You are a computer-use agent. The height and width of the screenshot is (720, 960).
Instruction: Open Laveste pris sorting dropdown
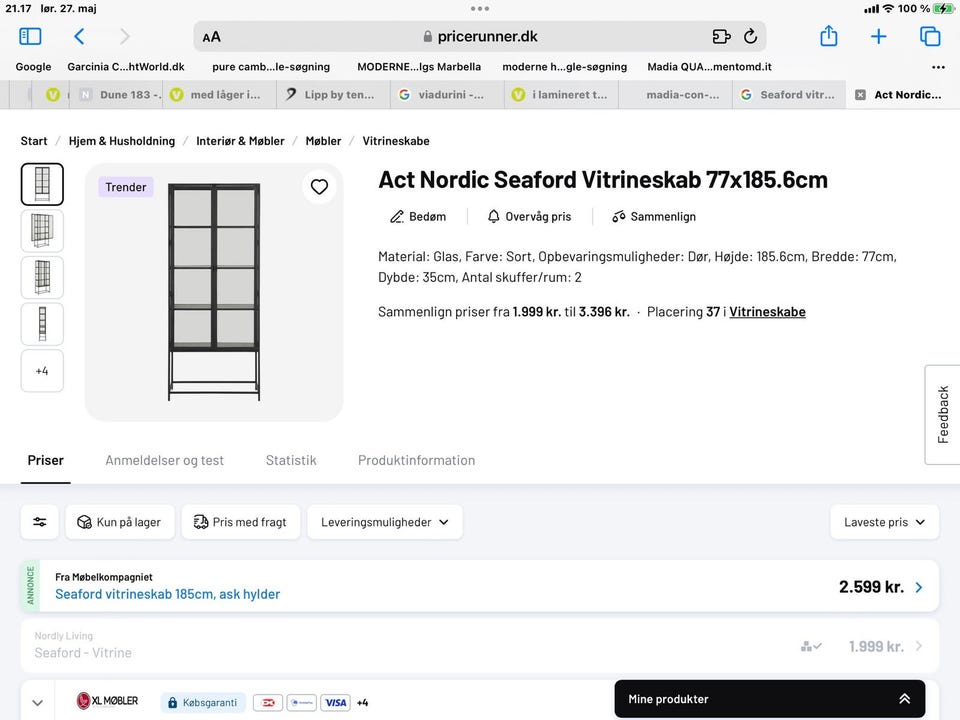click(x=884, y=522)
